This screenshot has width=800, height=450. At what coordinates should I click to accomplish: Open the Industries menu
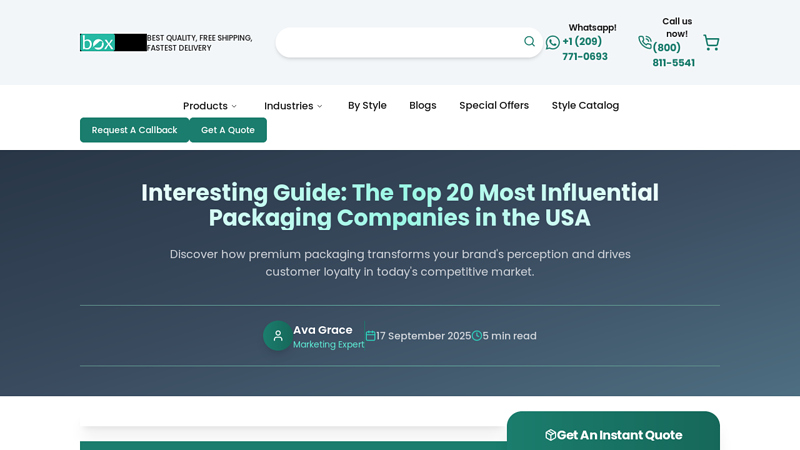[293, 106]
